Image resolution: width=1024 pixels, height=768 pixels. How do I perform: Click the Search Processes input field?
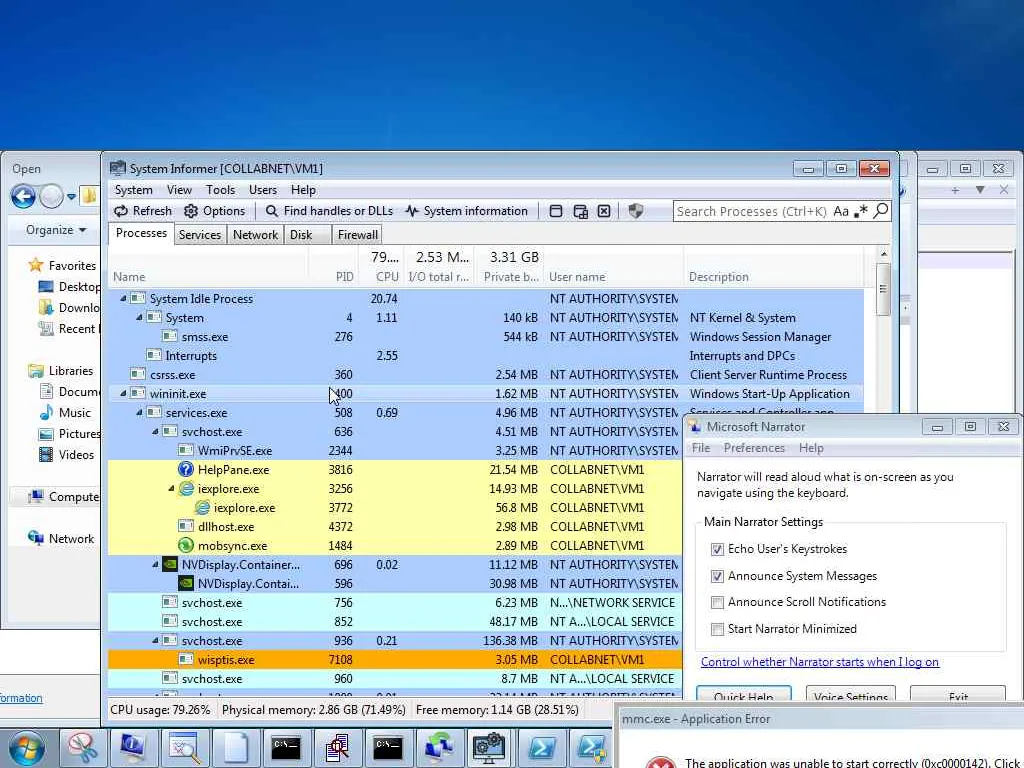pyautogui.click(x=751, y=212)
